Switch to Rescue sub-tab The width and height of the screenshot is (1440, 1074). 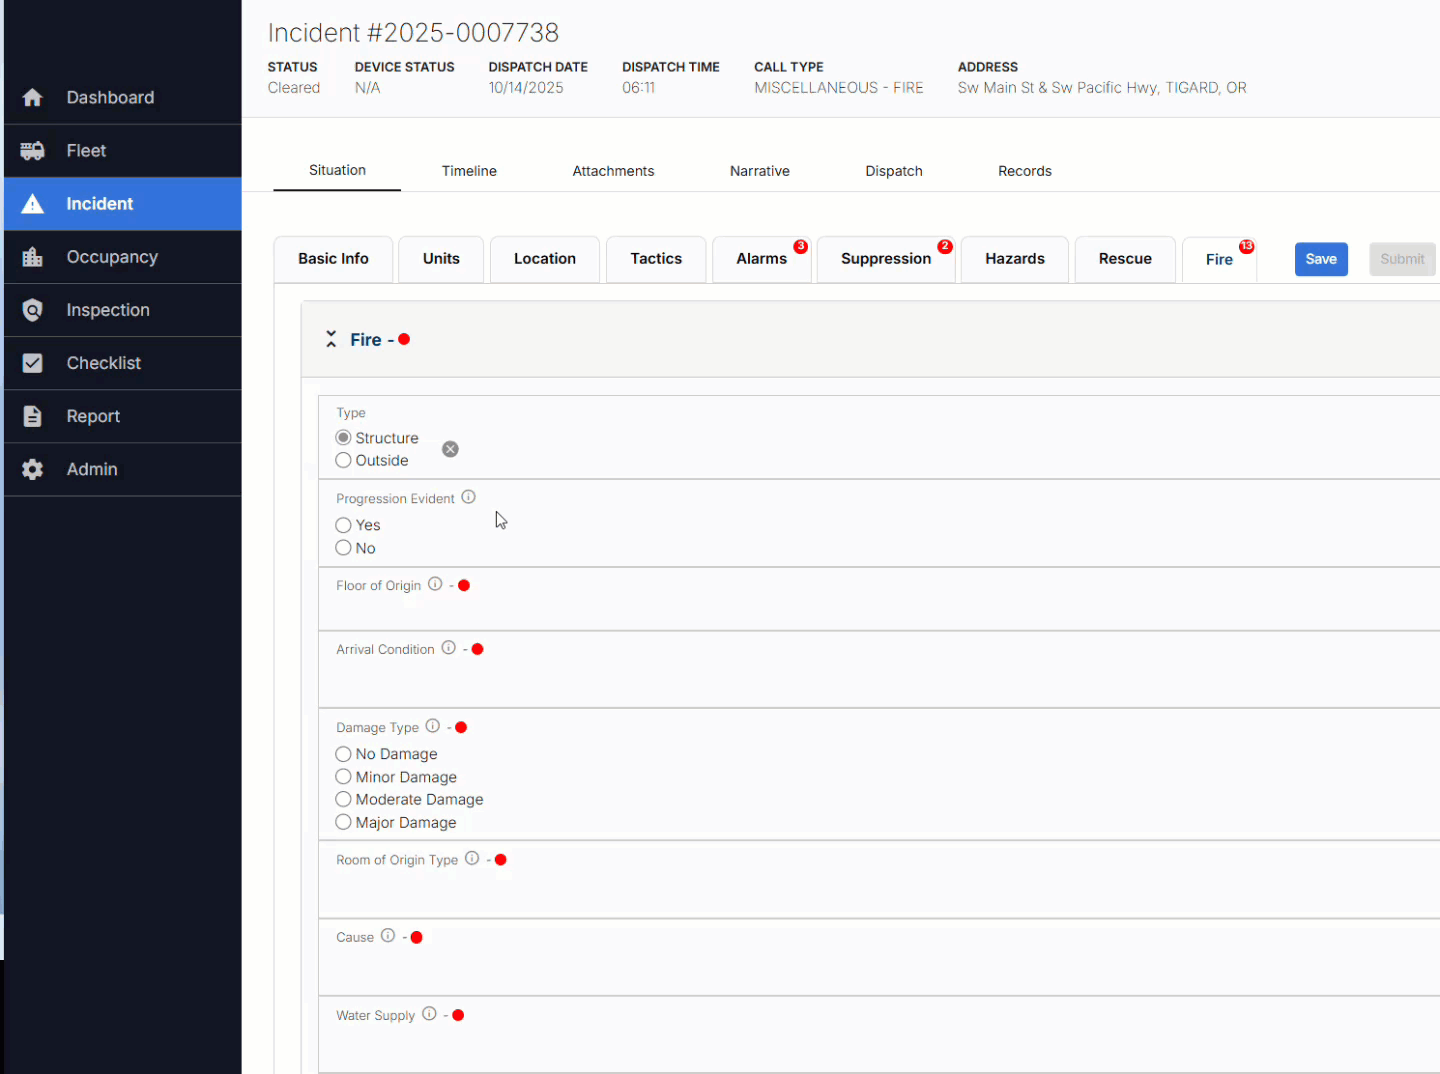click(1125, 259)
